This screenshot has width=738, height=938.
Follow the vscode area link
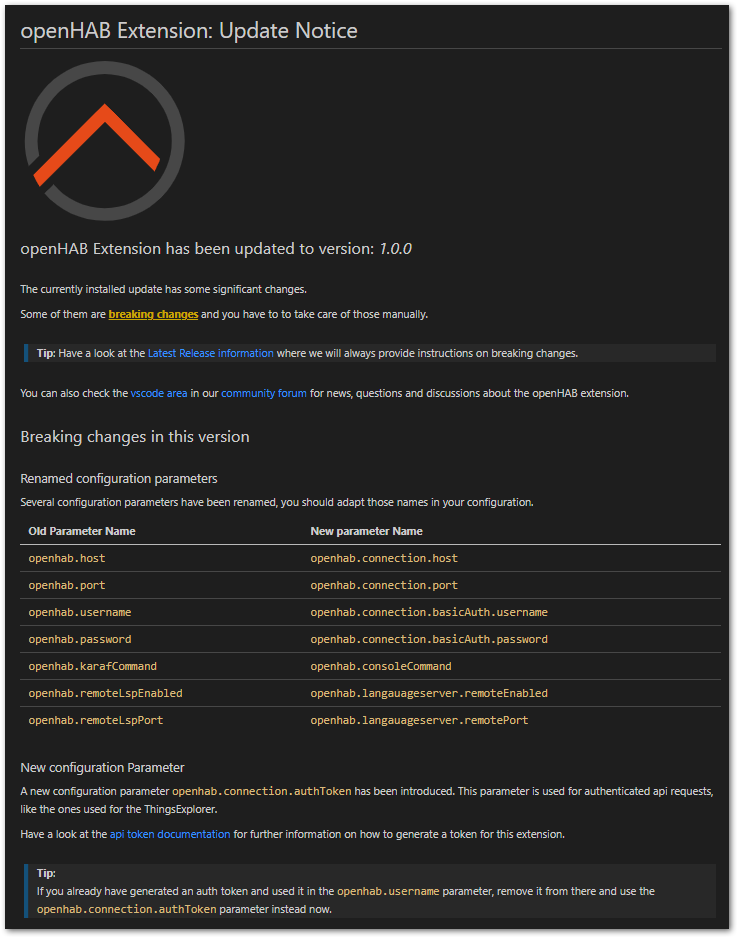158,393
